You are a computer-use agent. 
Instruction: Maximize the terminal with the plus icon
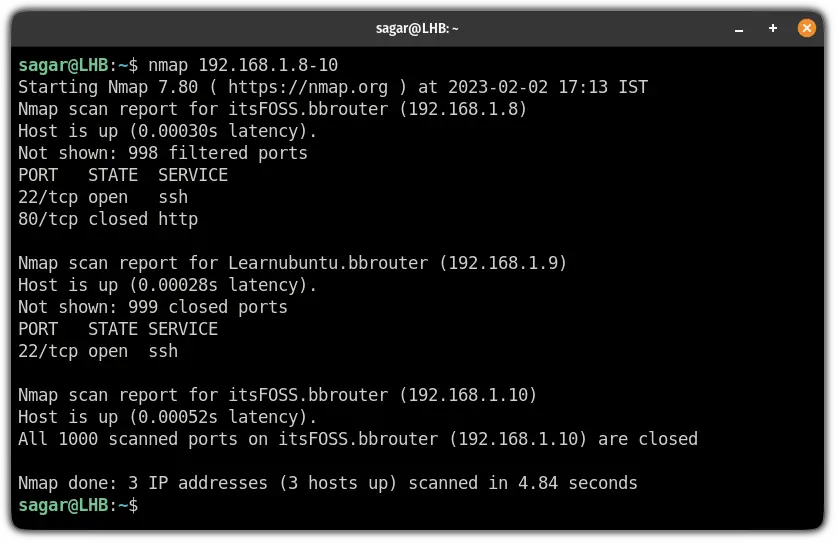click(x=772, y=28)
